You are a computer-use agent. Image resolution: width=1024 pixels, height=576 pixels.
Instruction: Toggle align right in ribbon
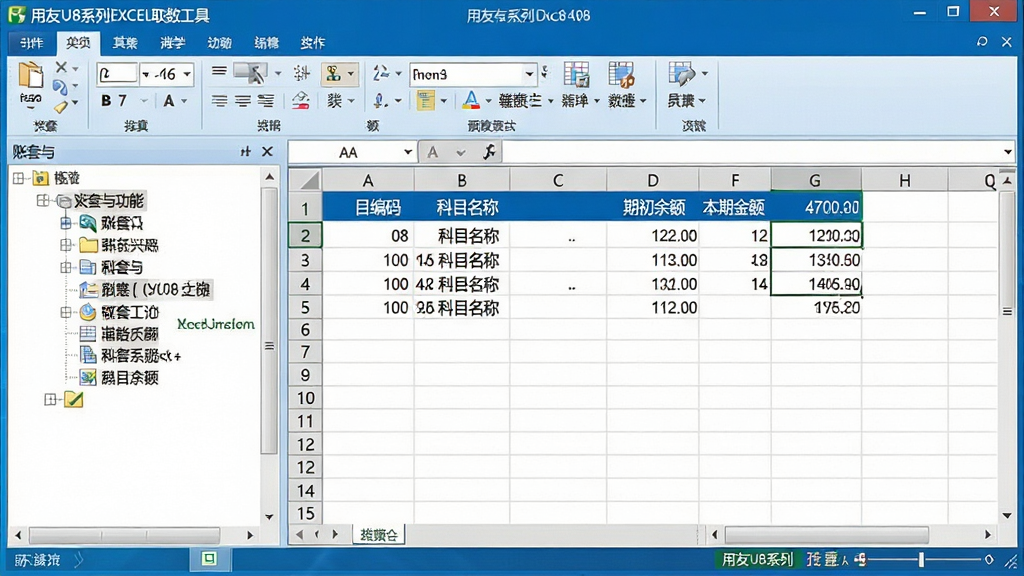[x=265, y=101]
